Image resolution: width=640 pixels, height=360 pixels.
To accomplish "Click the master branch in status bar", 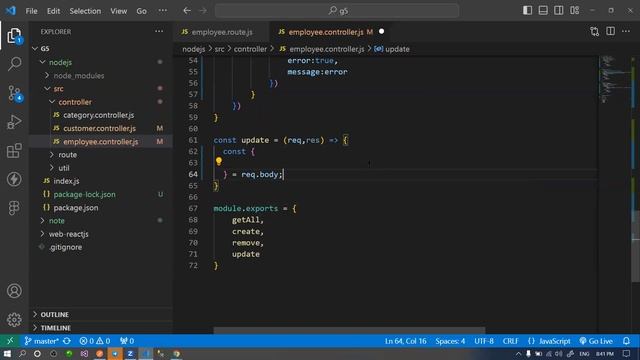I will 41,341.
